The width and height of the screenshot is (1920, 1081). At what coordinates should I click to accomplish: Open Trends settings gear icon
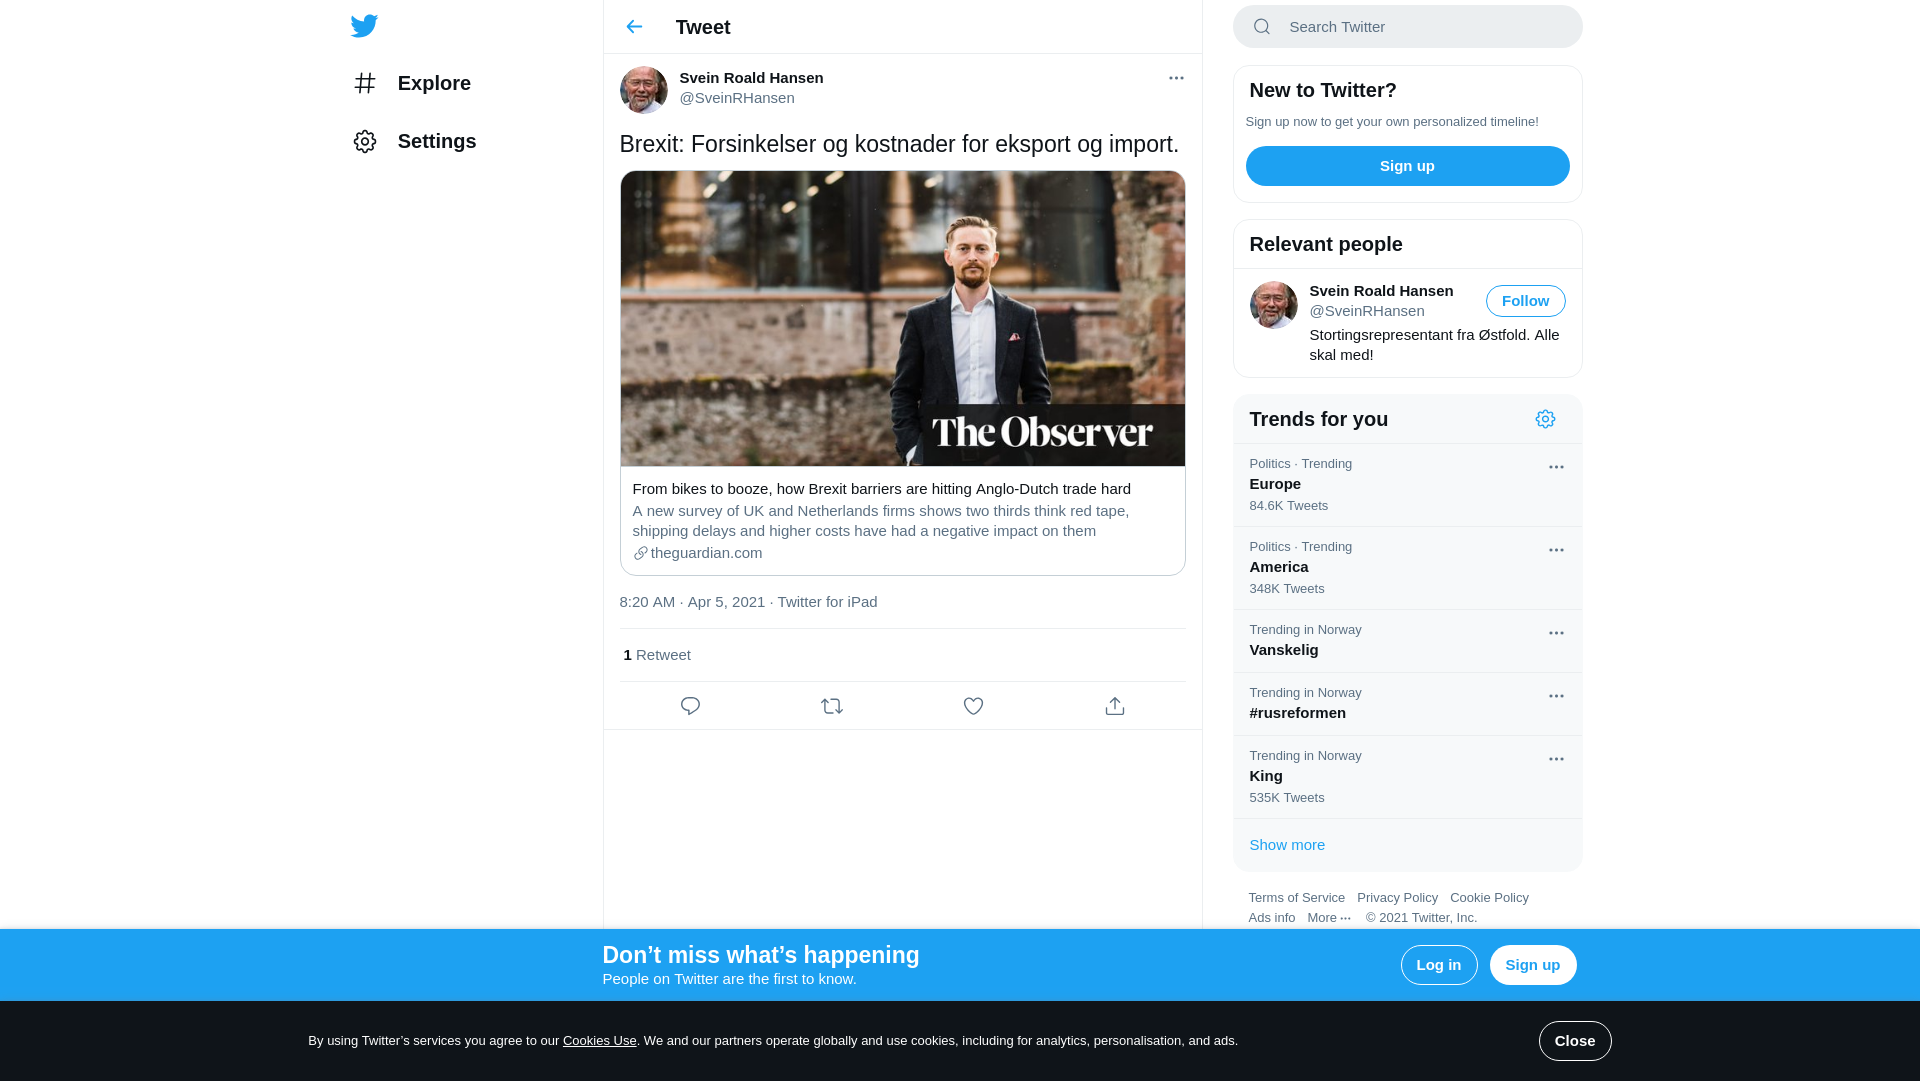pyautogui.click(x=1545, y=419)
